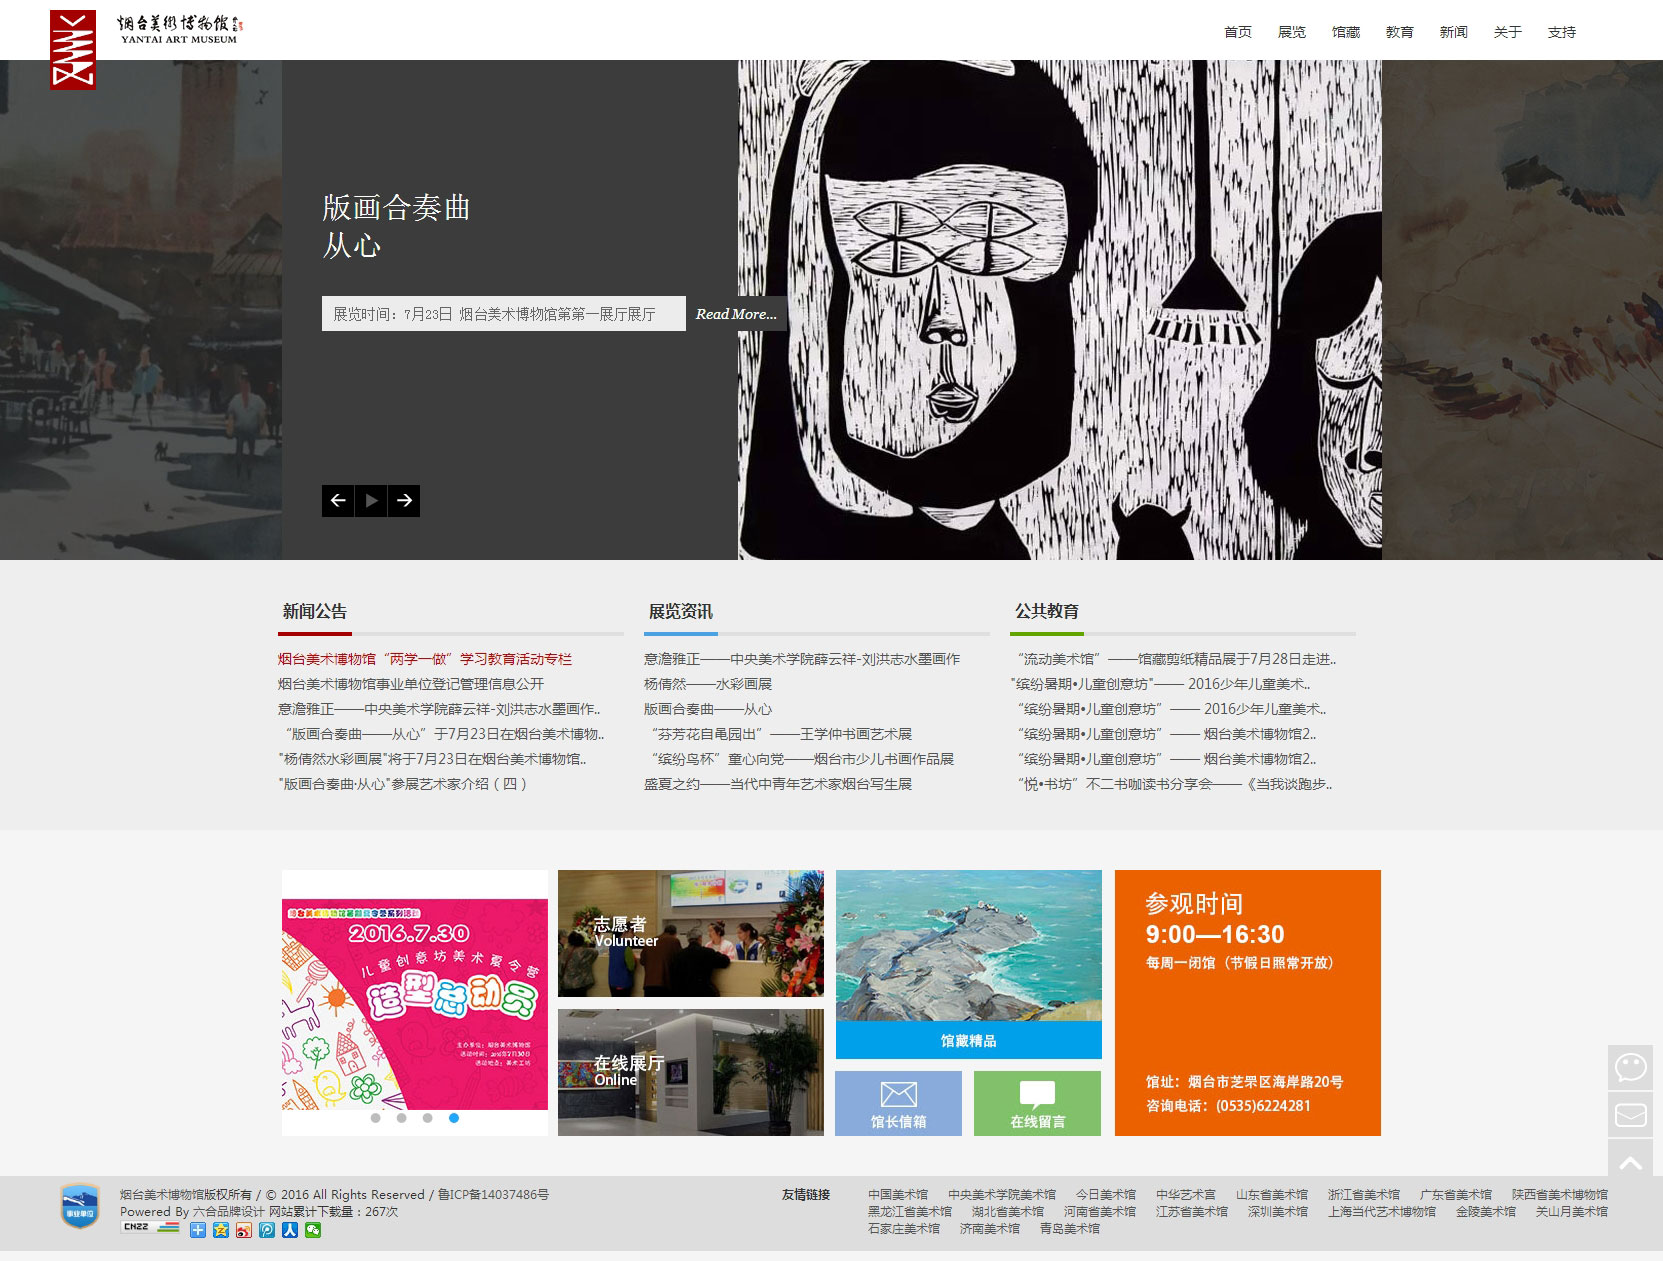The height and width of the screenshot is (1261, 1663).
Task: Open 陕西省美术博物馆 friendly link
Action: [1560, 1195]
